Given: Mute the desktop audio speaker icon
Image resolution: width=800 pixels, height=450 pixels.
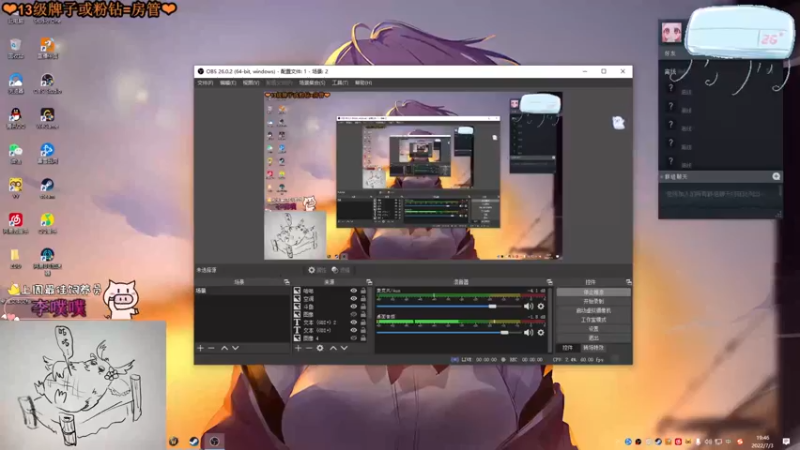Looking at the screenshot, I should coord(528,333).
